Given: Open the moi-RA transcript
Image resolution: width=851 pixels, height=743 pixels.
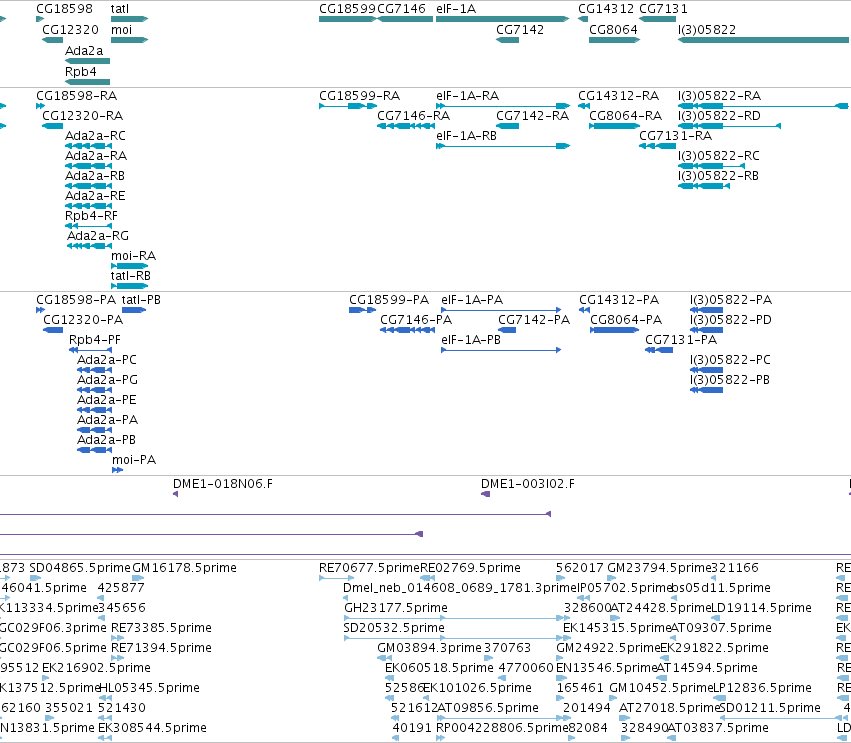Looking at the screenshot, I should pyautogui.click(x=129, y=266).
